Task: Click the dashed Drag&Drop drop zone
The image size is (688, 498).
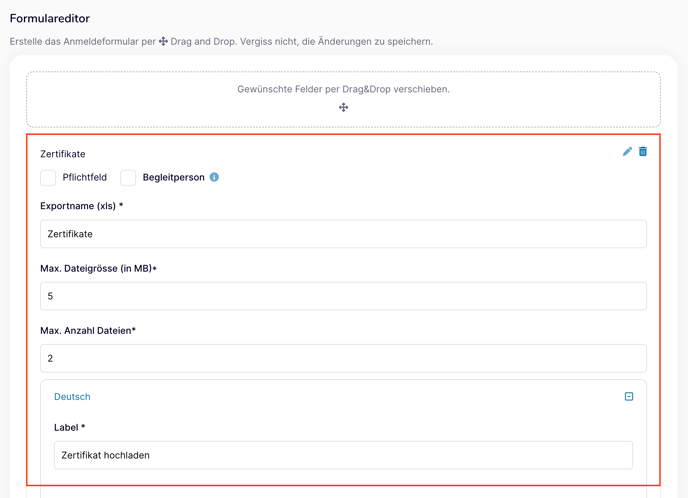Action: tap(344, 100)
